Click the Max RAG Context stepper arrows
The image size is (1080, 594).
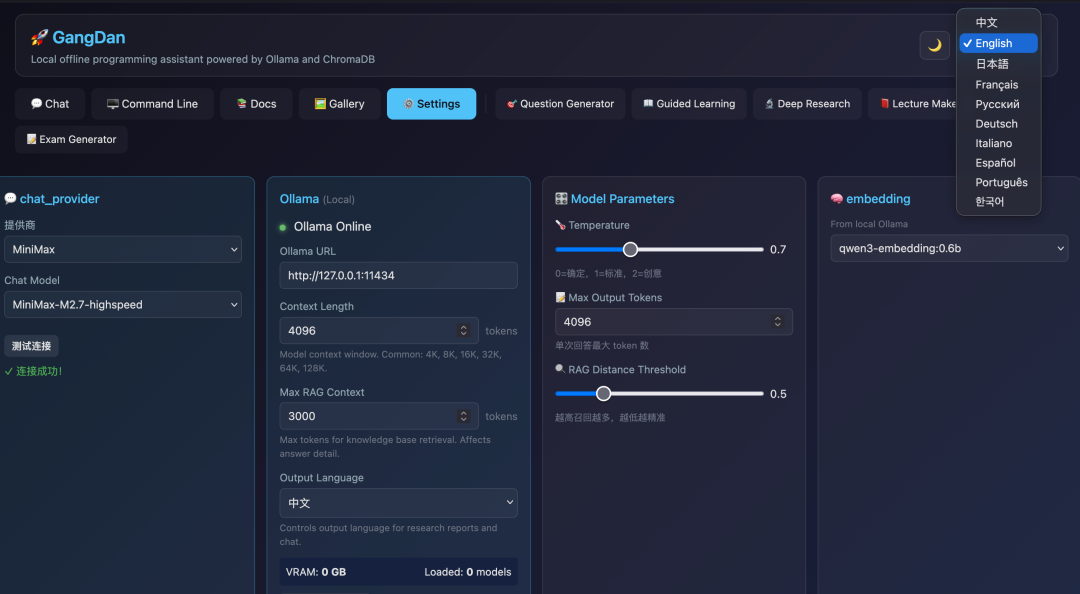click(x=464, y=416)
